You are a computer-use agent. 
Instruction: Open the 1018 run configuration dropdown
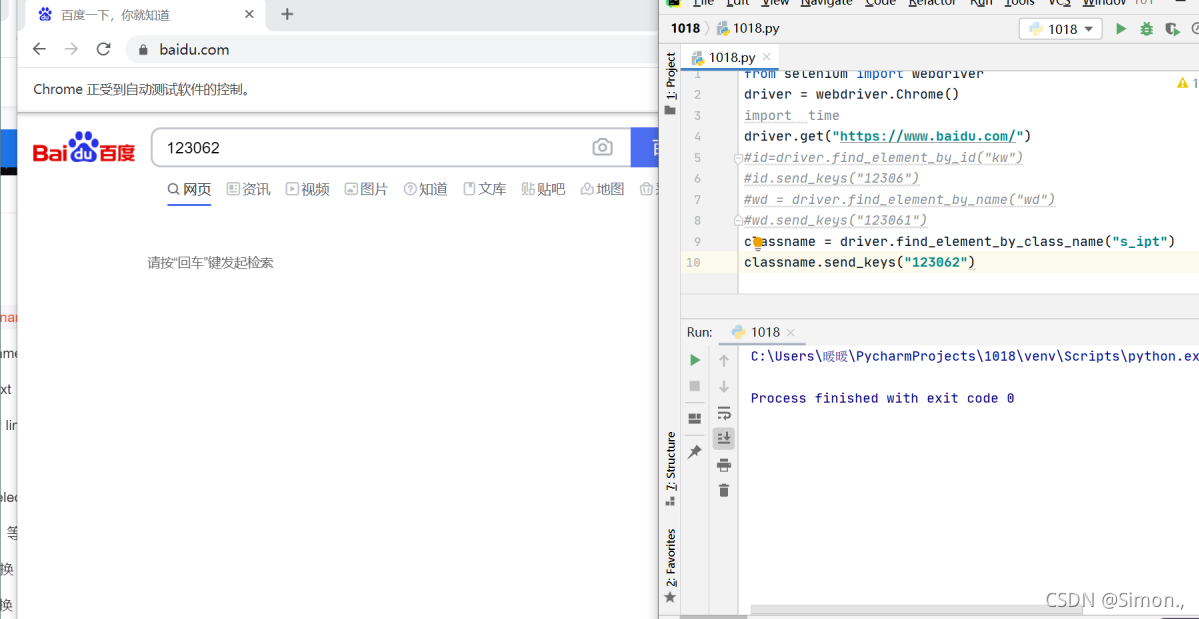tap(1061, 29)
